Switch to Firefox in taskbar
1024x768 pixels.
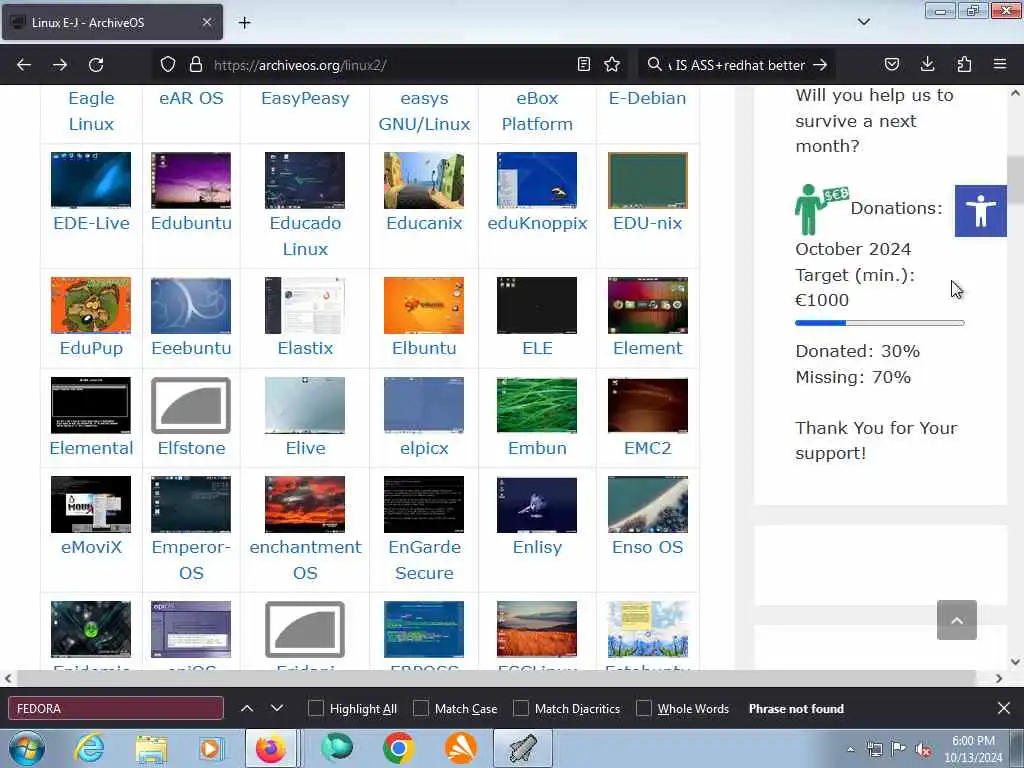pos(270,748)
